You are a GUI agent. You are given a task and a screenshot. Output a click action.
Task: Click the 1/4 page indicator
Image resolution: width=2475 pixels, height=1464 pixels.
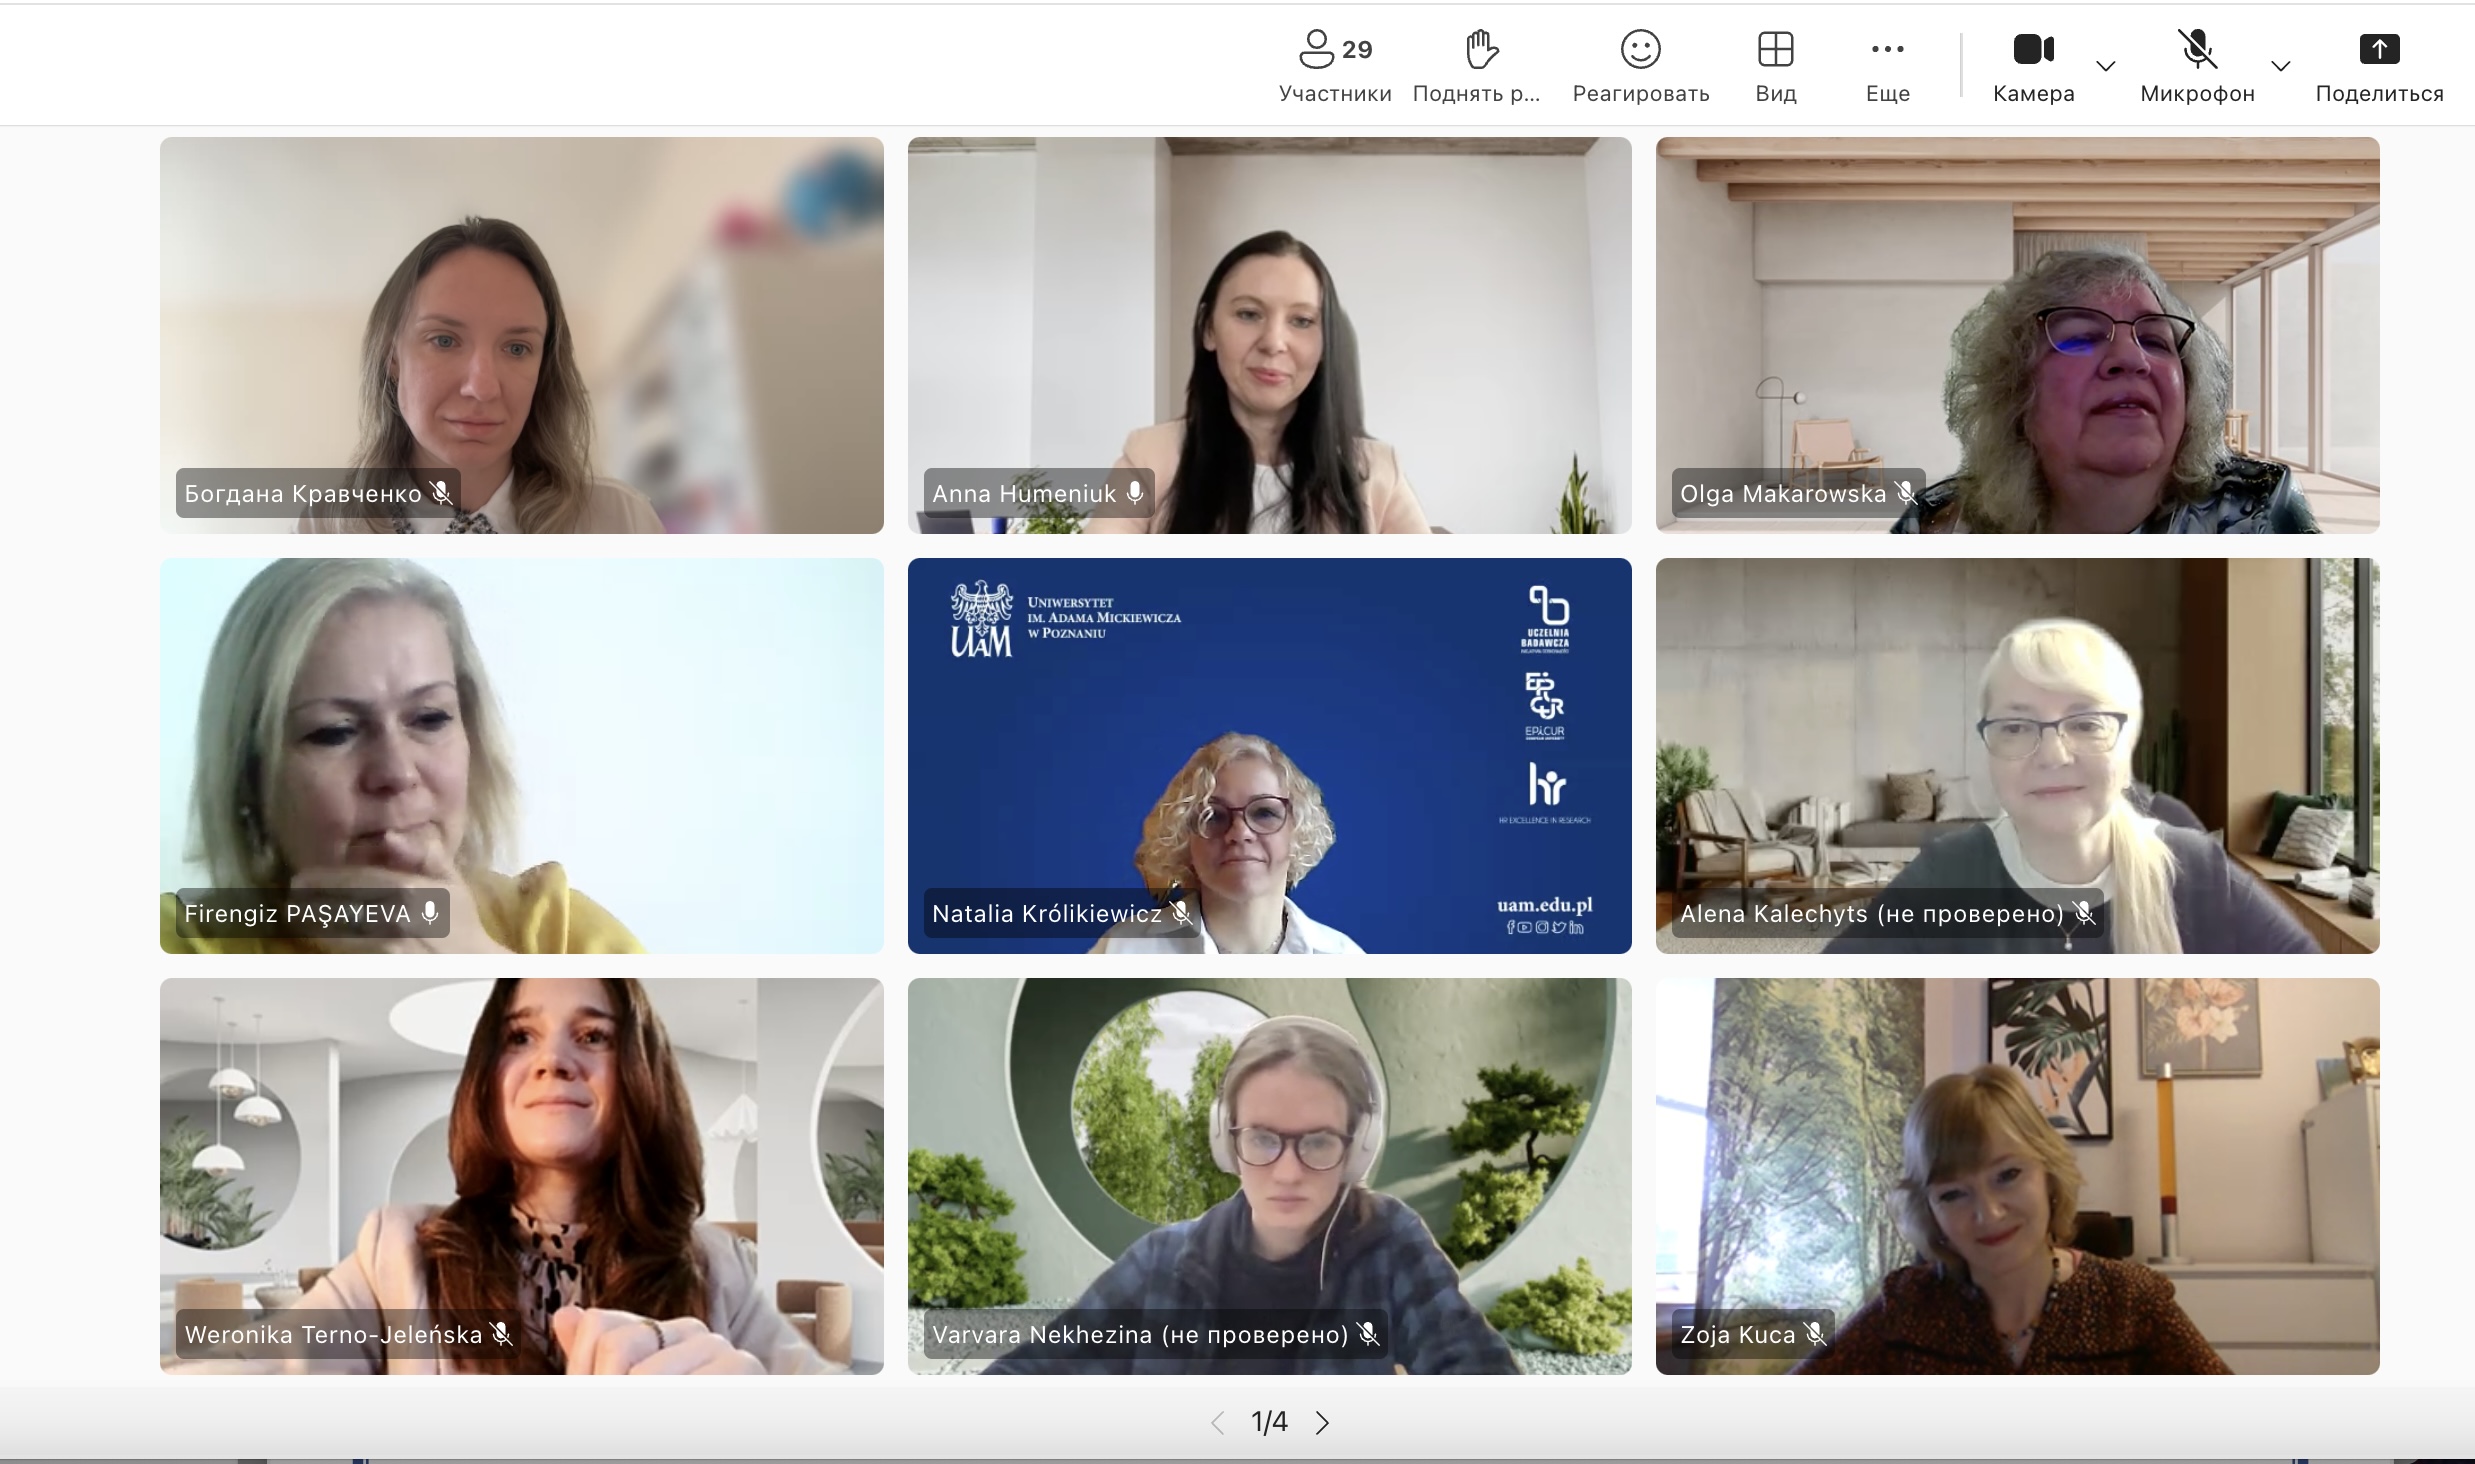point(1270,1422)
